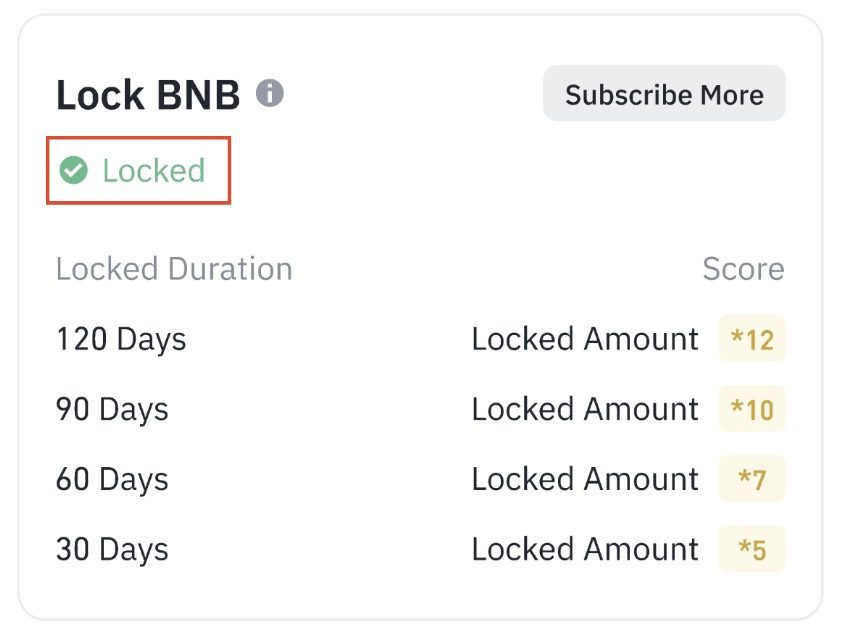Click the green checkmark icon beside Locked
Image resolution: width=848 pixels, height=634 pixels.
point(74,170)
